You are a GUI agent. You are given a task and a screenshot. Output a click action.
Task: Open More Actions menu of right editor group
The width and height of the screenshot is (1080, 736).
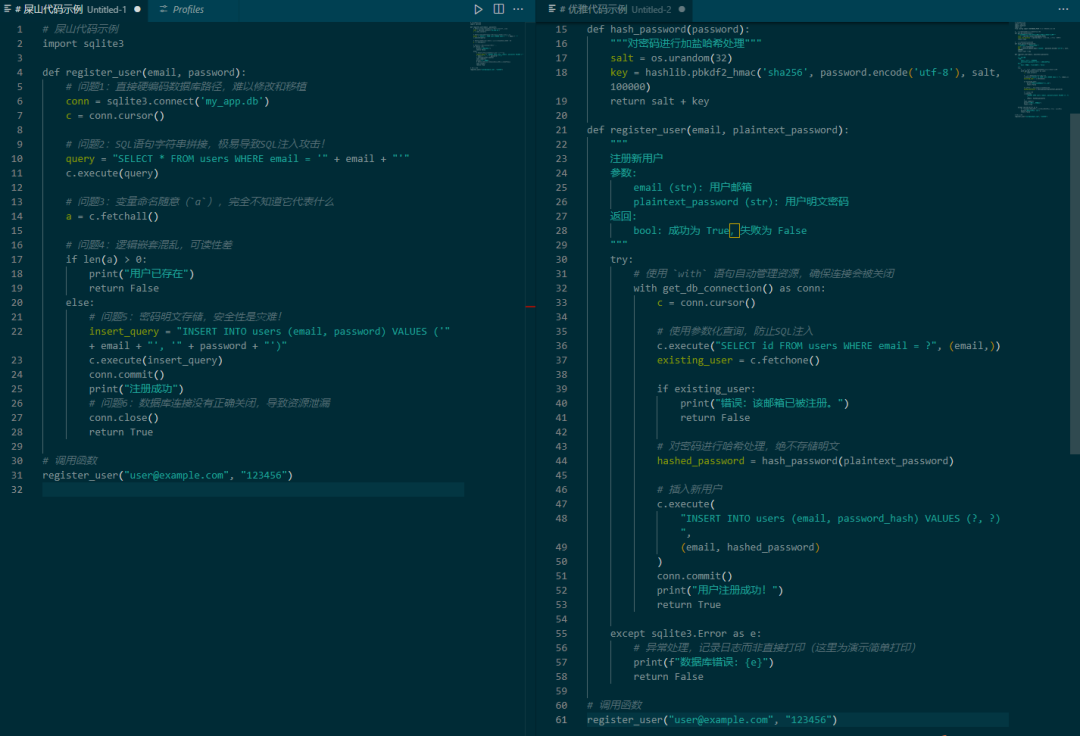[1062, 9]
